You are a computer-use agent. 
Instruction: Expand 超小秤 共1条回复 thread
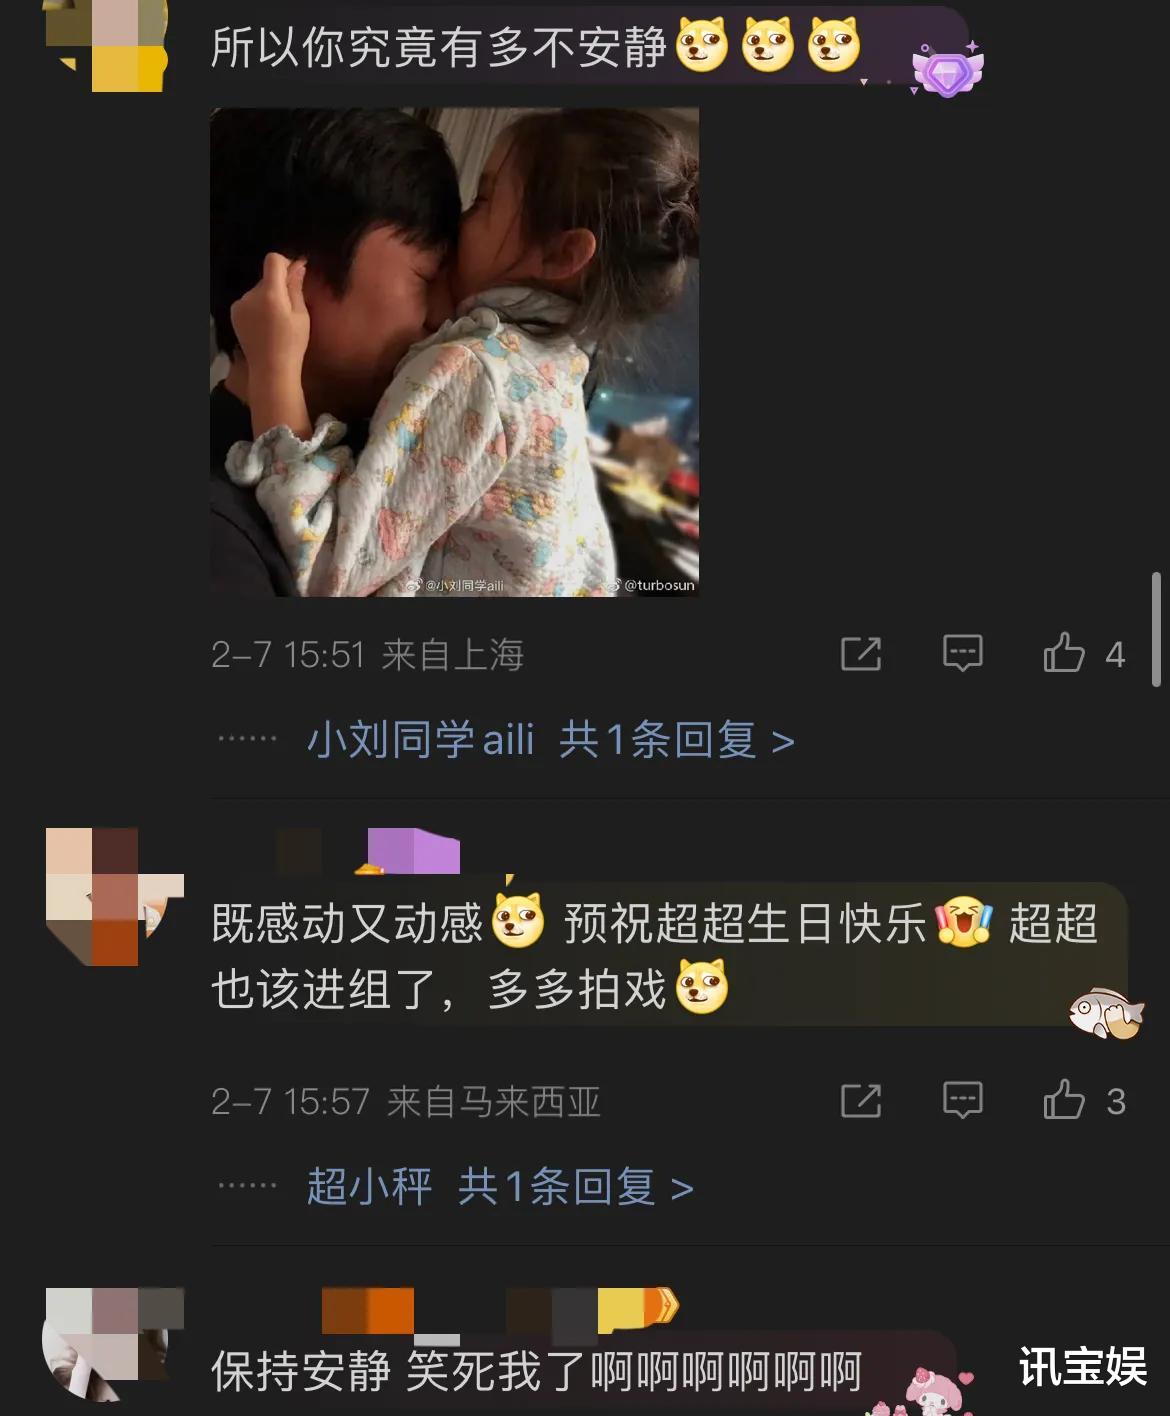tap(500, 1187)
